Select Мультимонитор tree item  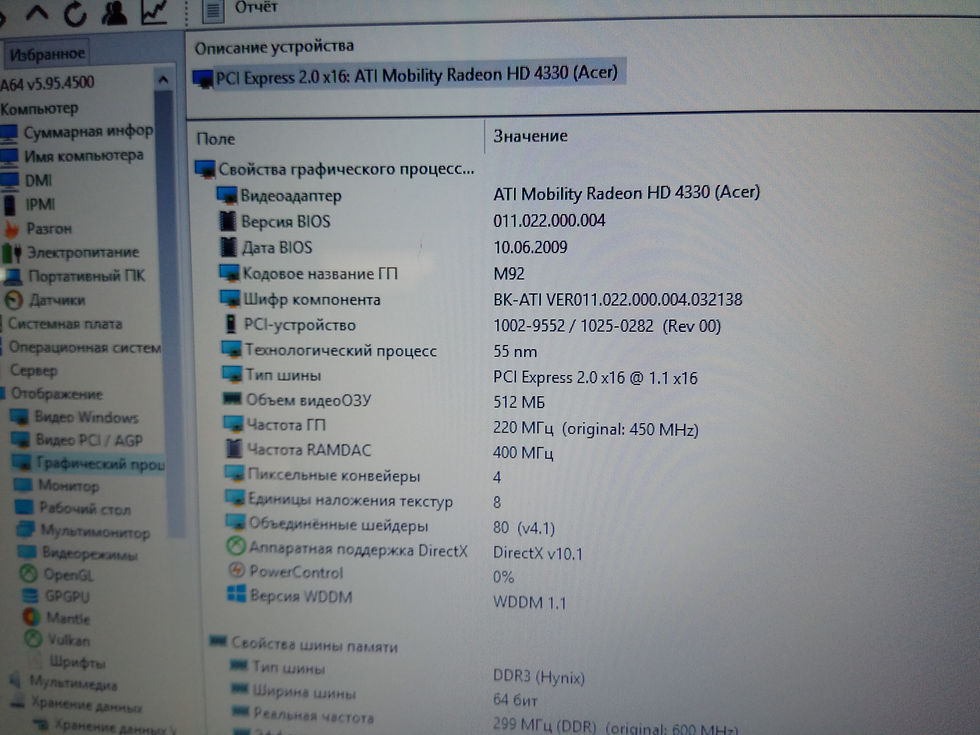point(83,531)
